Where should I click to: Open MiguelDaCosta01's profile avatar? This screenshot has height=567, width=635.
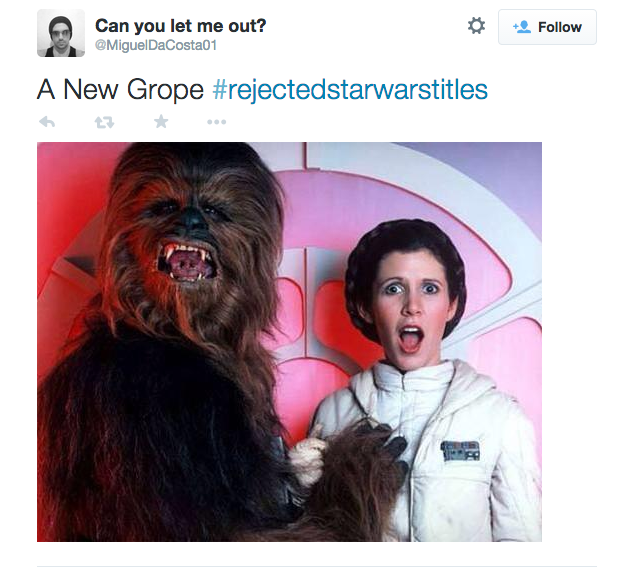[61, 33]
